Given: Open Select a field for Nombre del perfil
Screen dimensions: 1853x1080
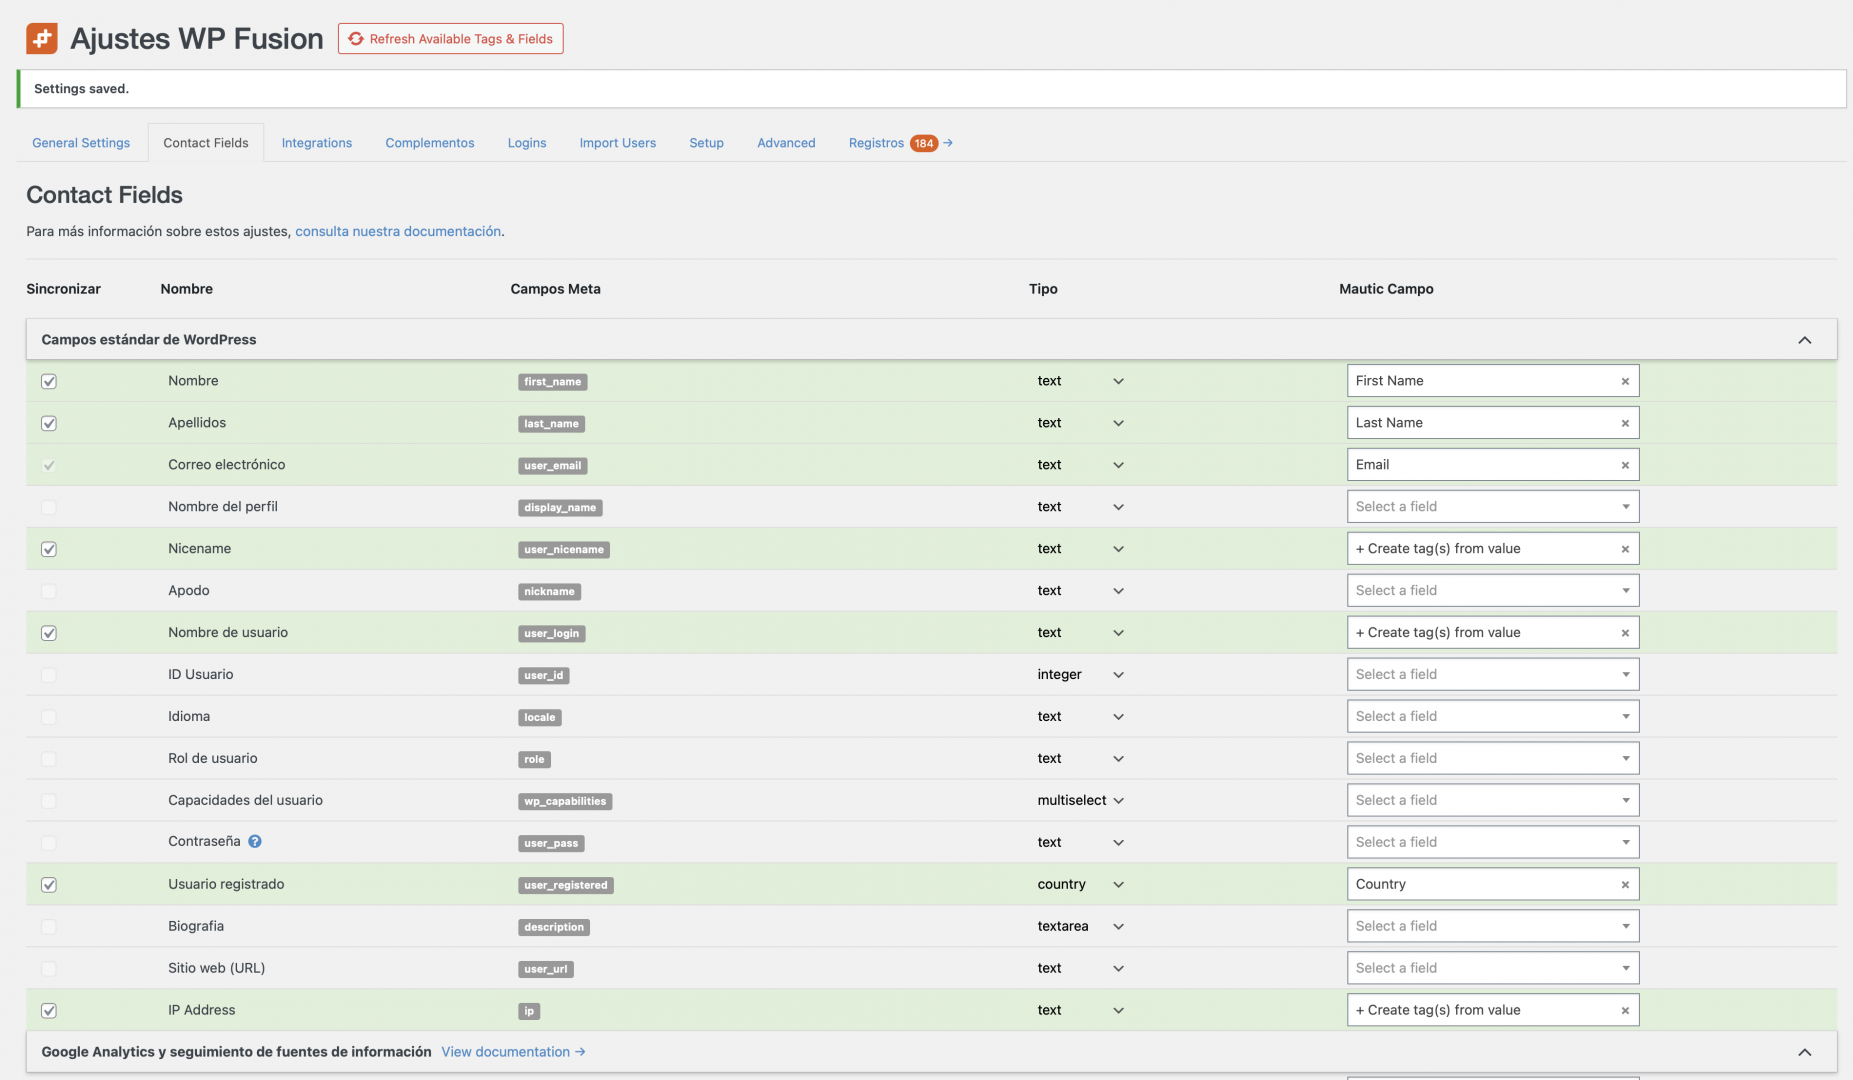Looking at the screenshot, I should [x=1493, y=507].
